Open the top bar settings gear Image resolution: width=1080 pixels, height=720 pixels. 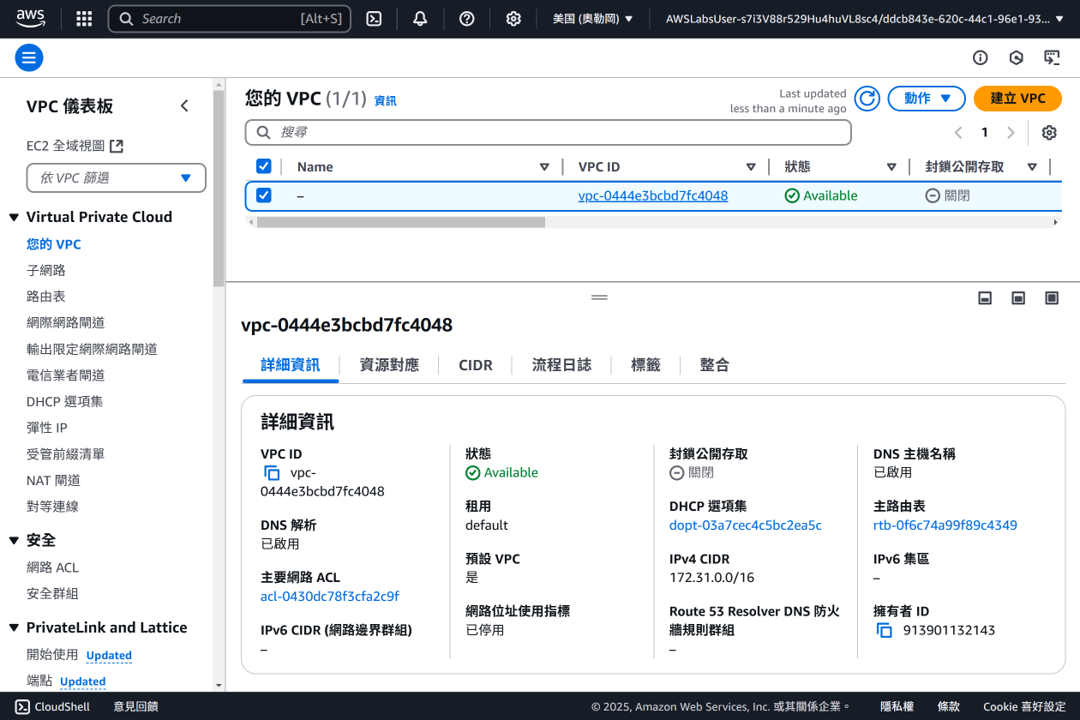click(x=513, y=19)
